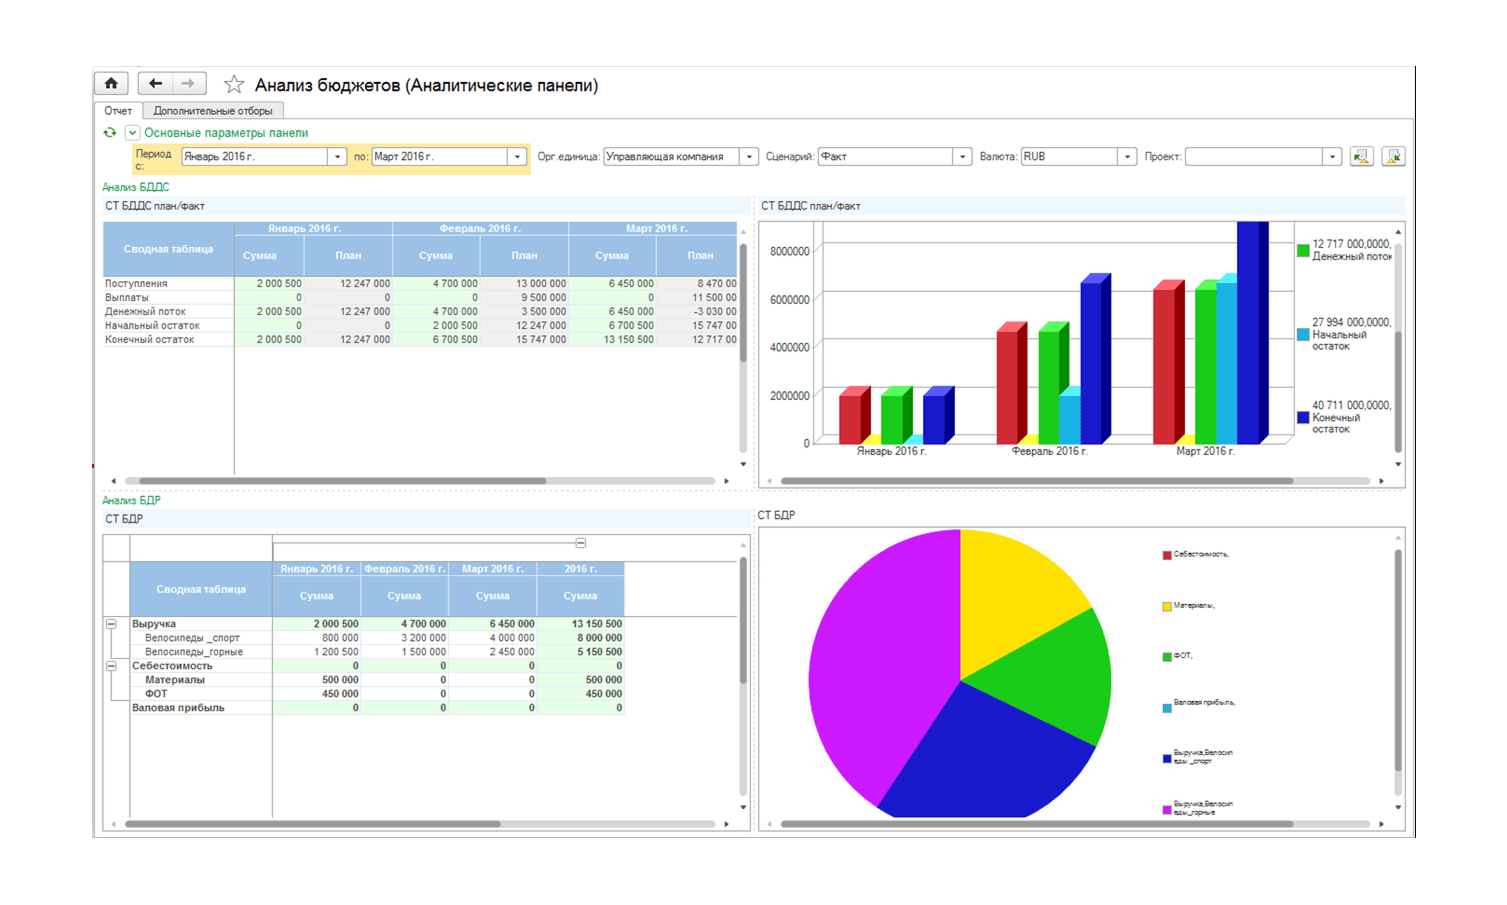Click the Анализ БДР section link
This screenshot has width=1507, height=905.
click(x=131, y=500)
